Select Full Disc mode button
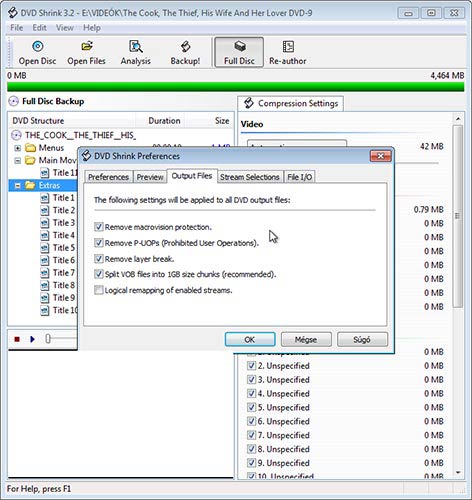 pyautogui.click(x=239, y=52)
